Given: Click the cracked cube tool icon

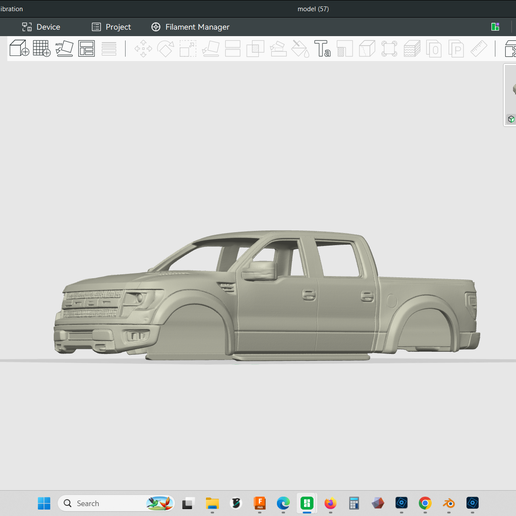Looking at the screenshot, I should (367, 49).
